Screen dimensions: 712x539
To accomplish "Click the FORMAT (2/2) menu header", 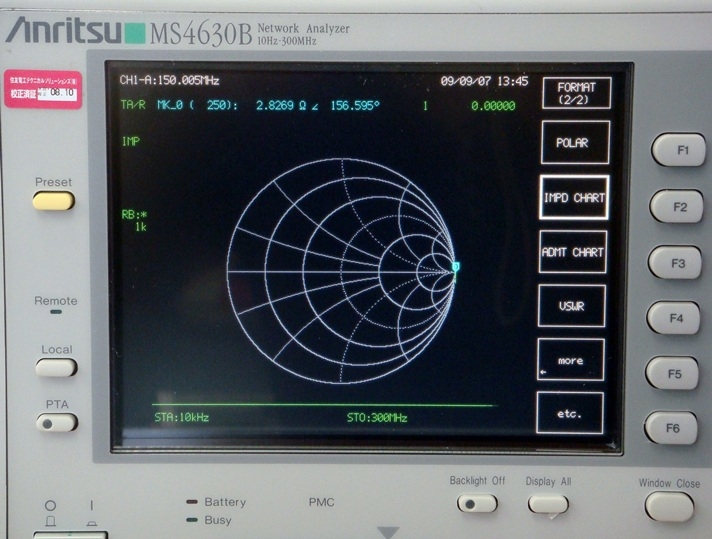I will (x=577, y=93).
